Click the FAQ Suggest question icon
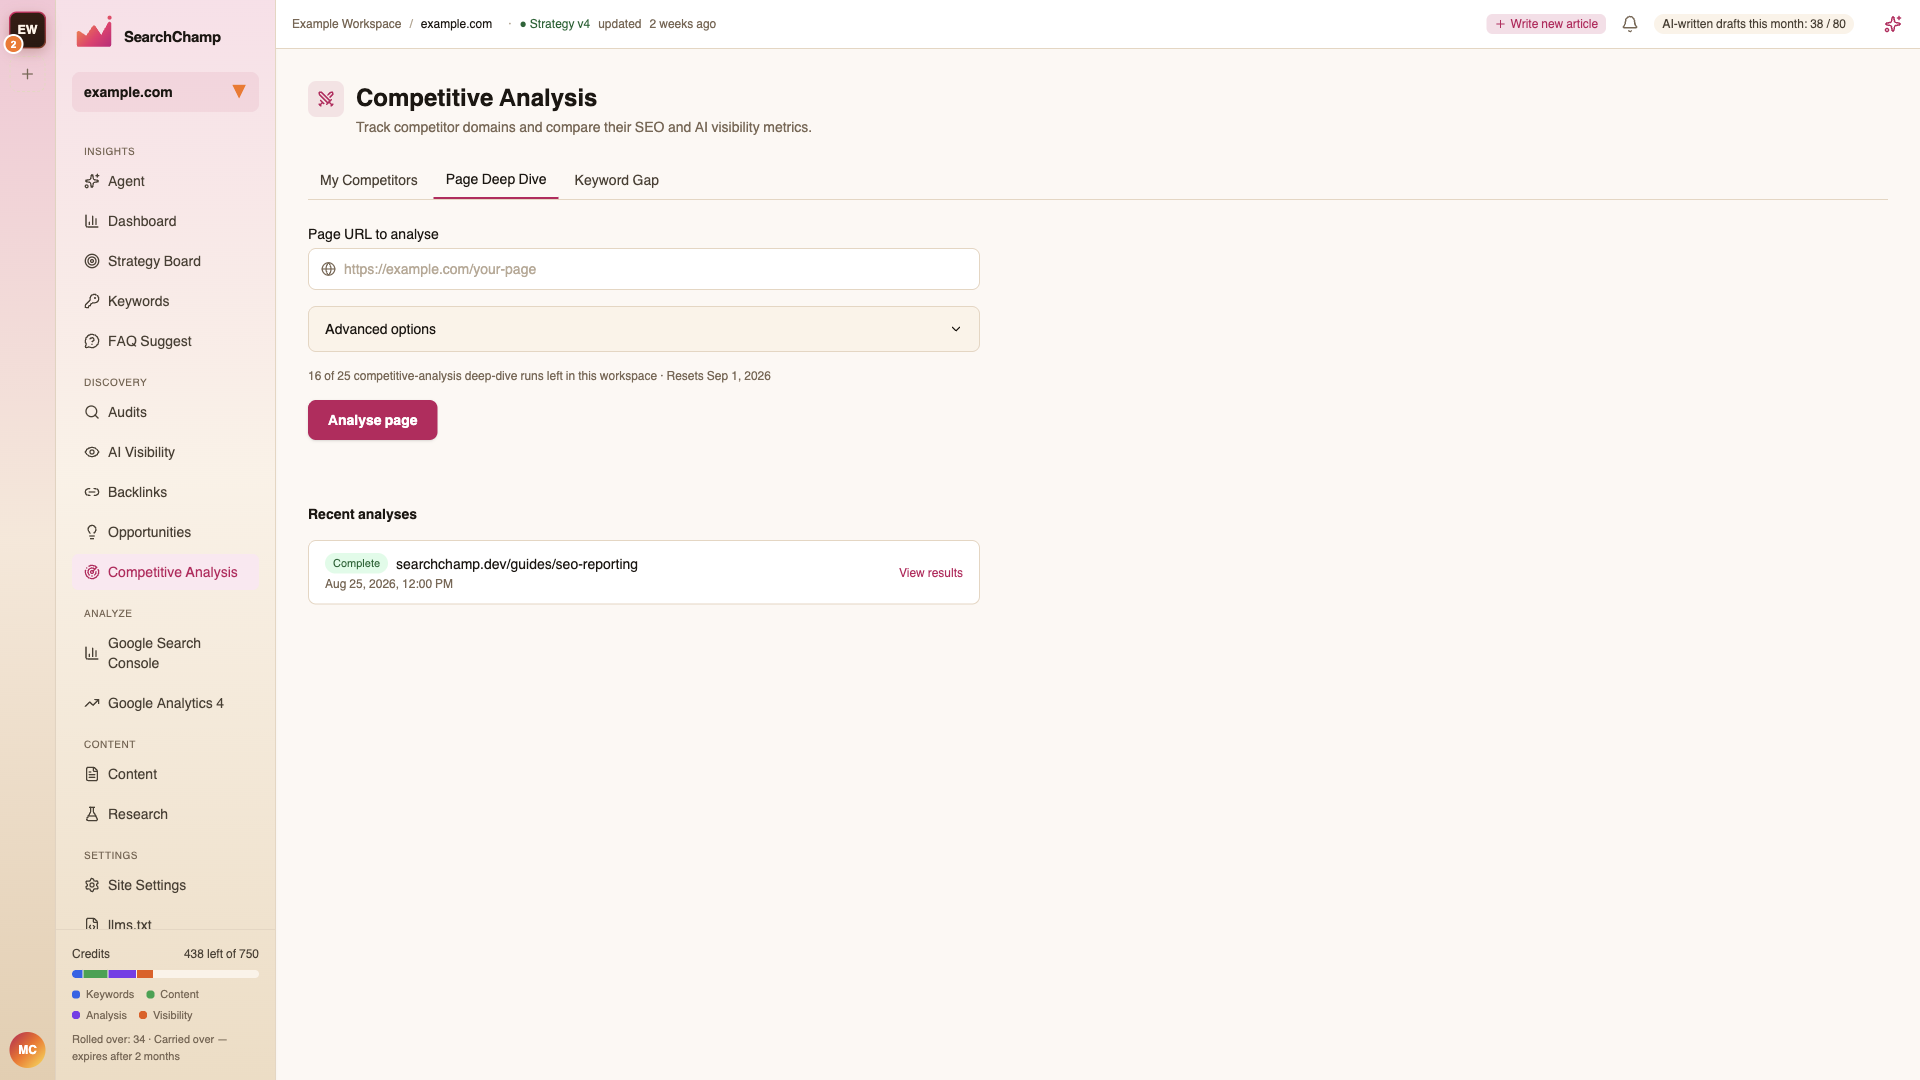The width and height of the screenshot is (1920, 1080). (x=92, y=341)
